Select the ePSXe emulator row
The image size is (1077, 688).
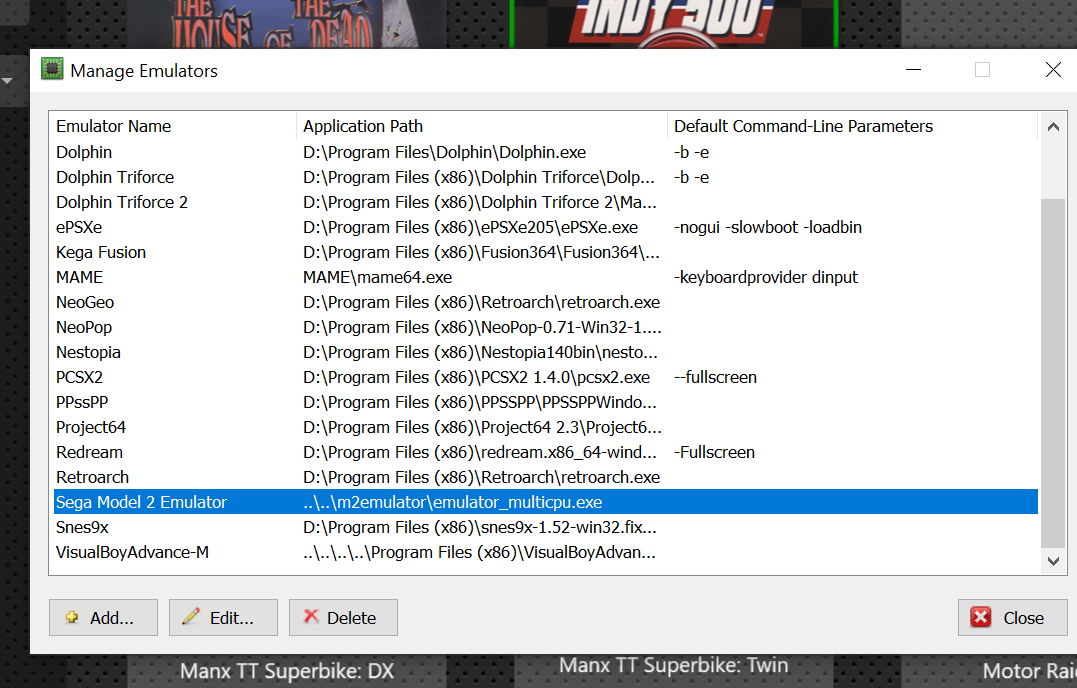coord(545,227)
